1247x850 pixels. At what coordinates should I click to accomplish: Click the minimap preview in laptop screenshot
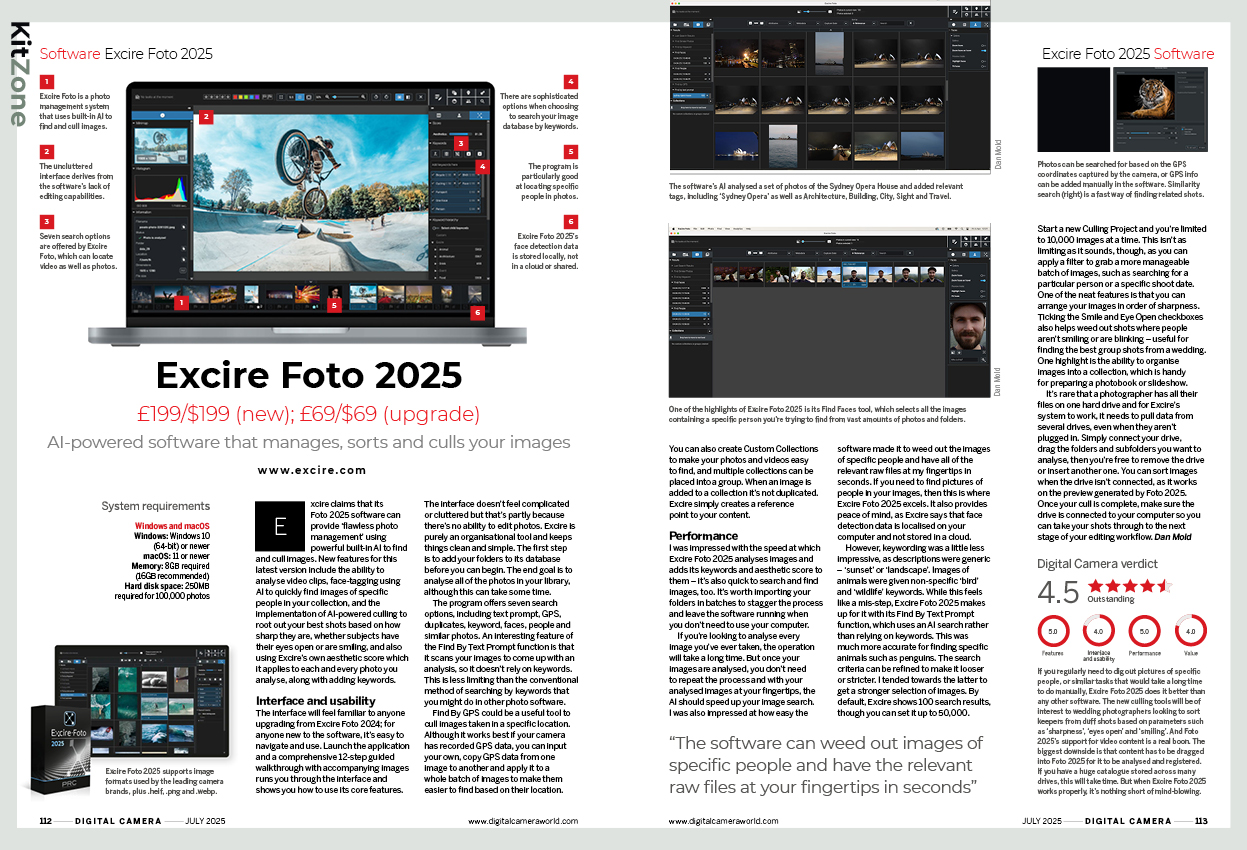161,145
